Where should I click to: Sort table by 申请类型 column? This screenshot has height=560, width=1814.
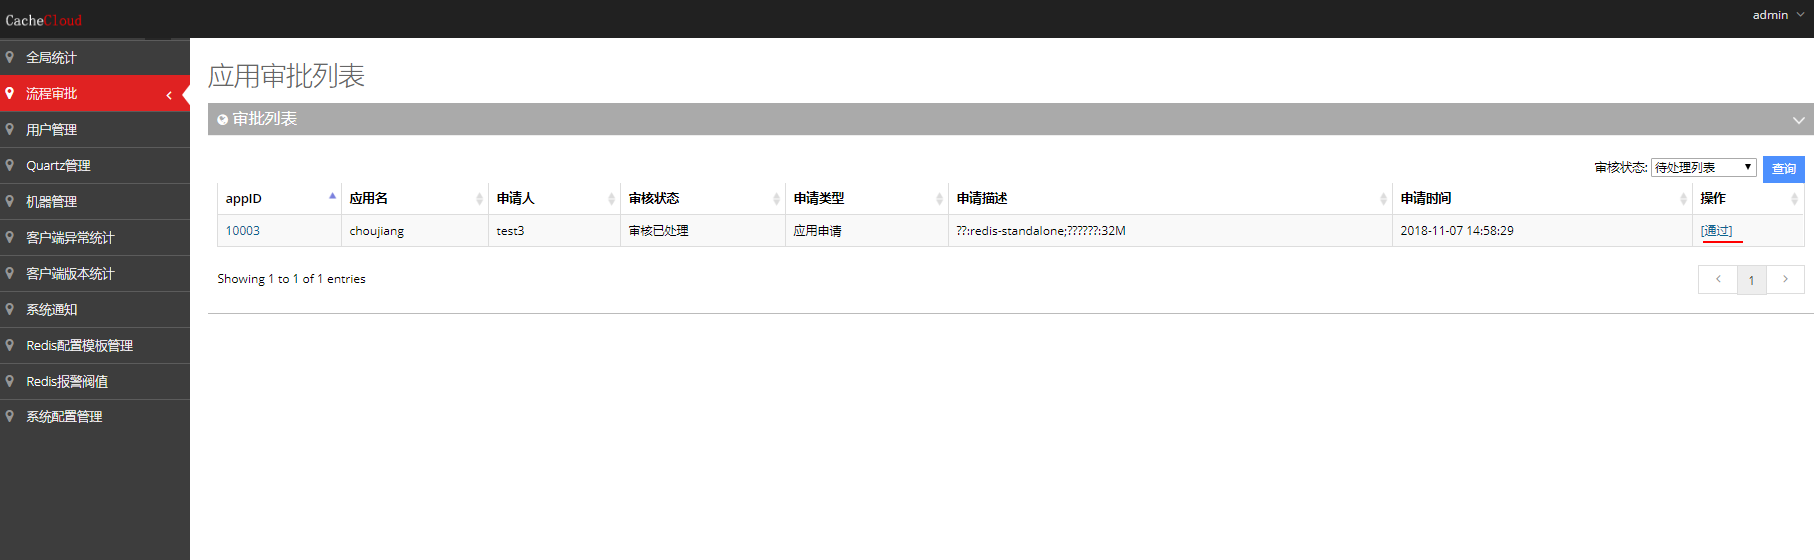pyautogui.click(x=866, y=198)
